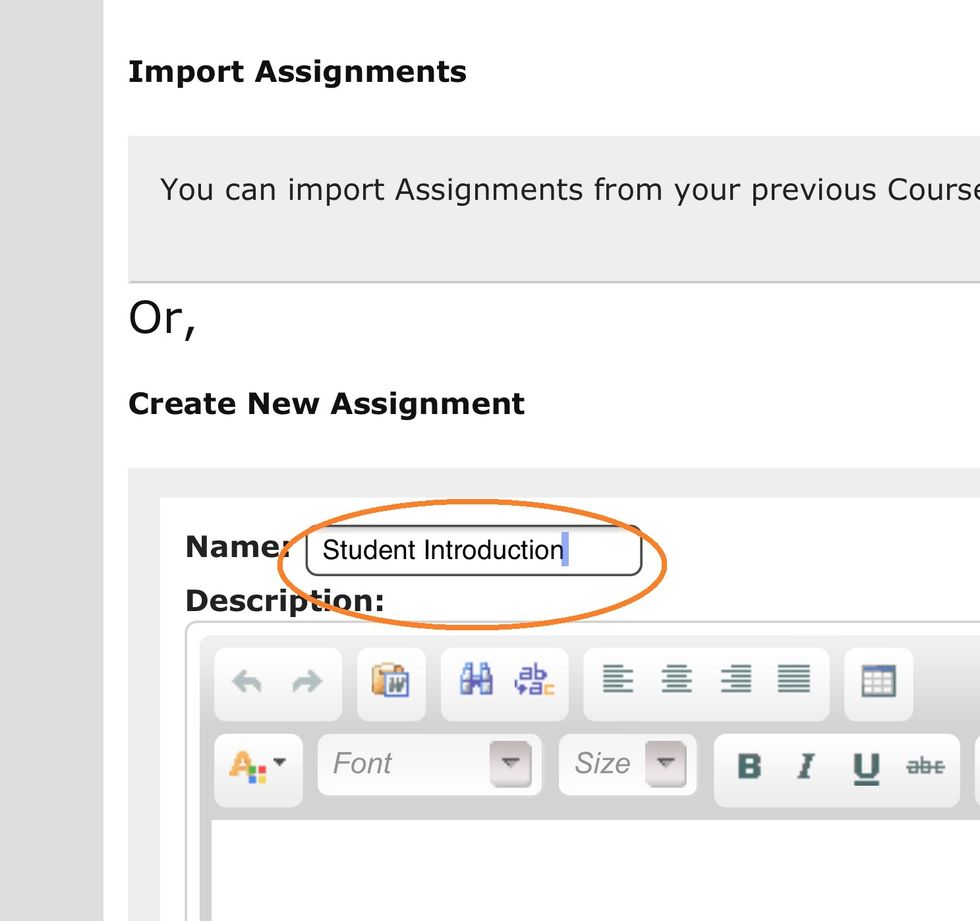This screenshot has width=980, height=921.
Task: Toggle strikethrough formatting
Action: 925,766
